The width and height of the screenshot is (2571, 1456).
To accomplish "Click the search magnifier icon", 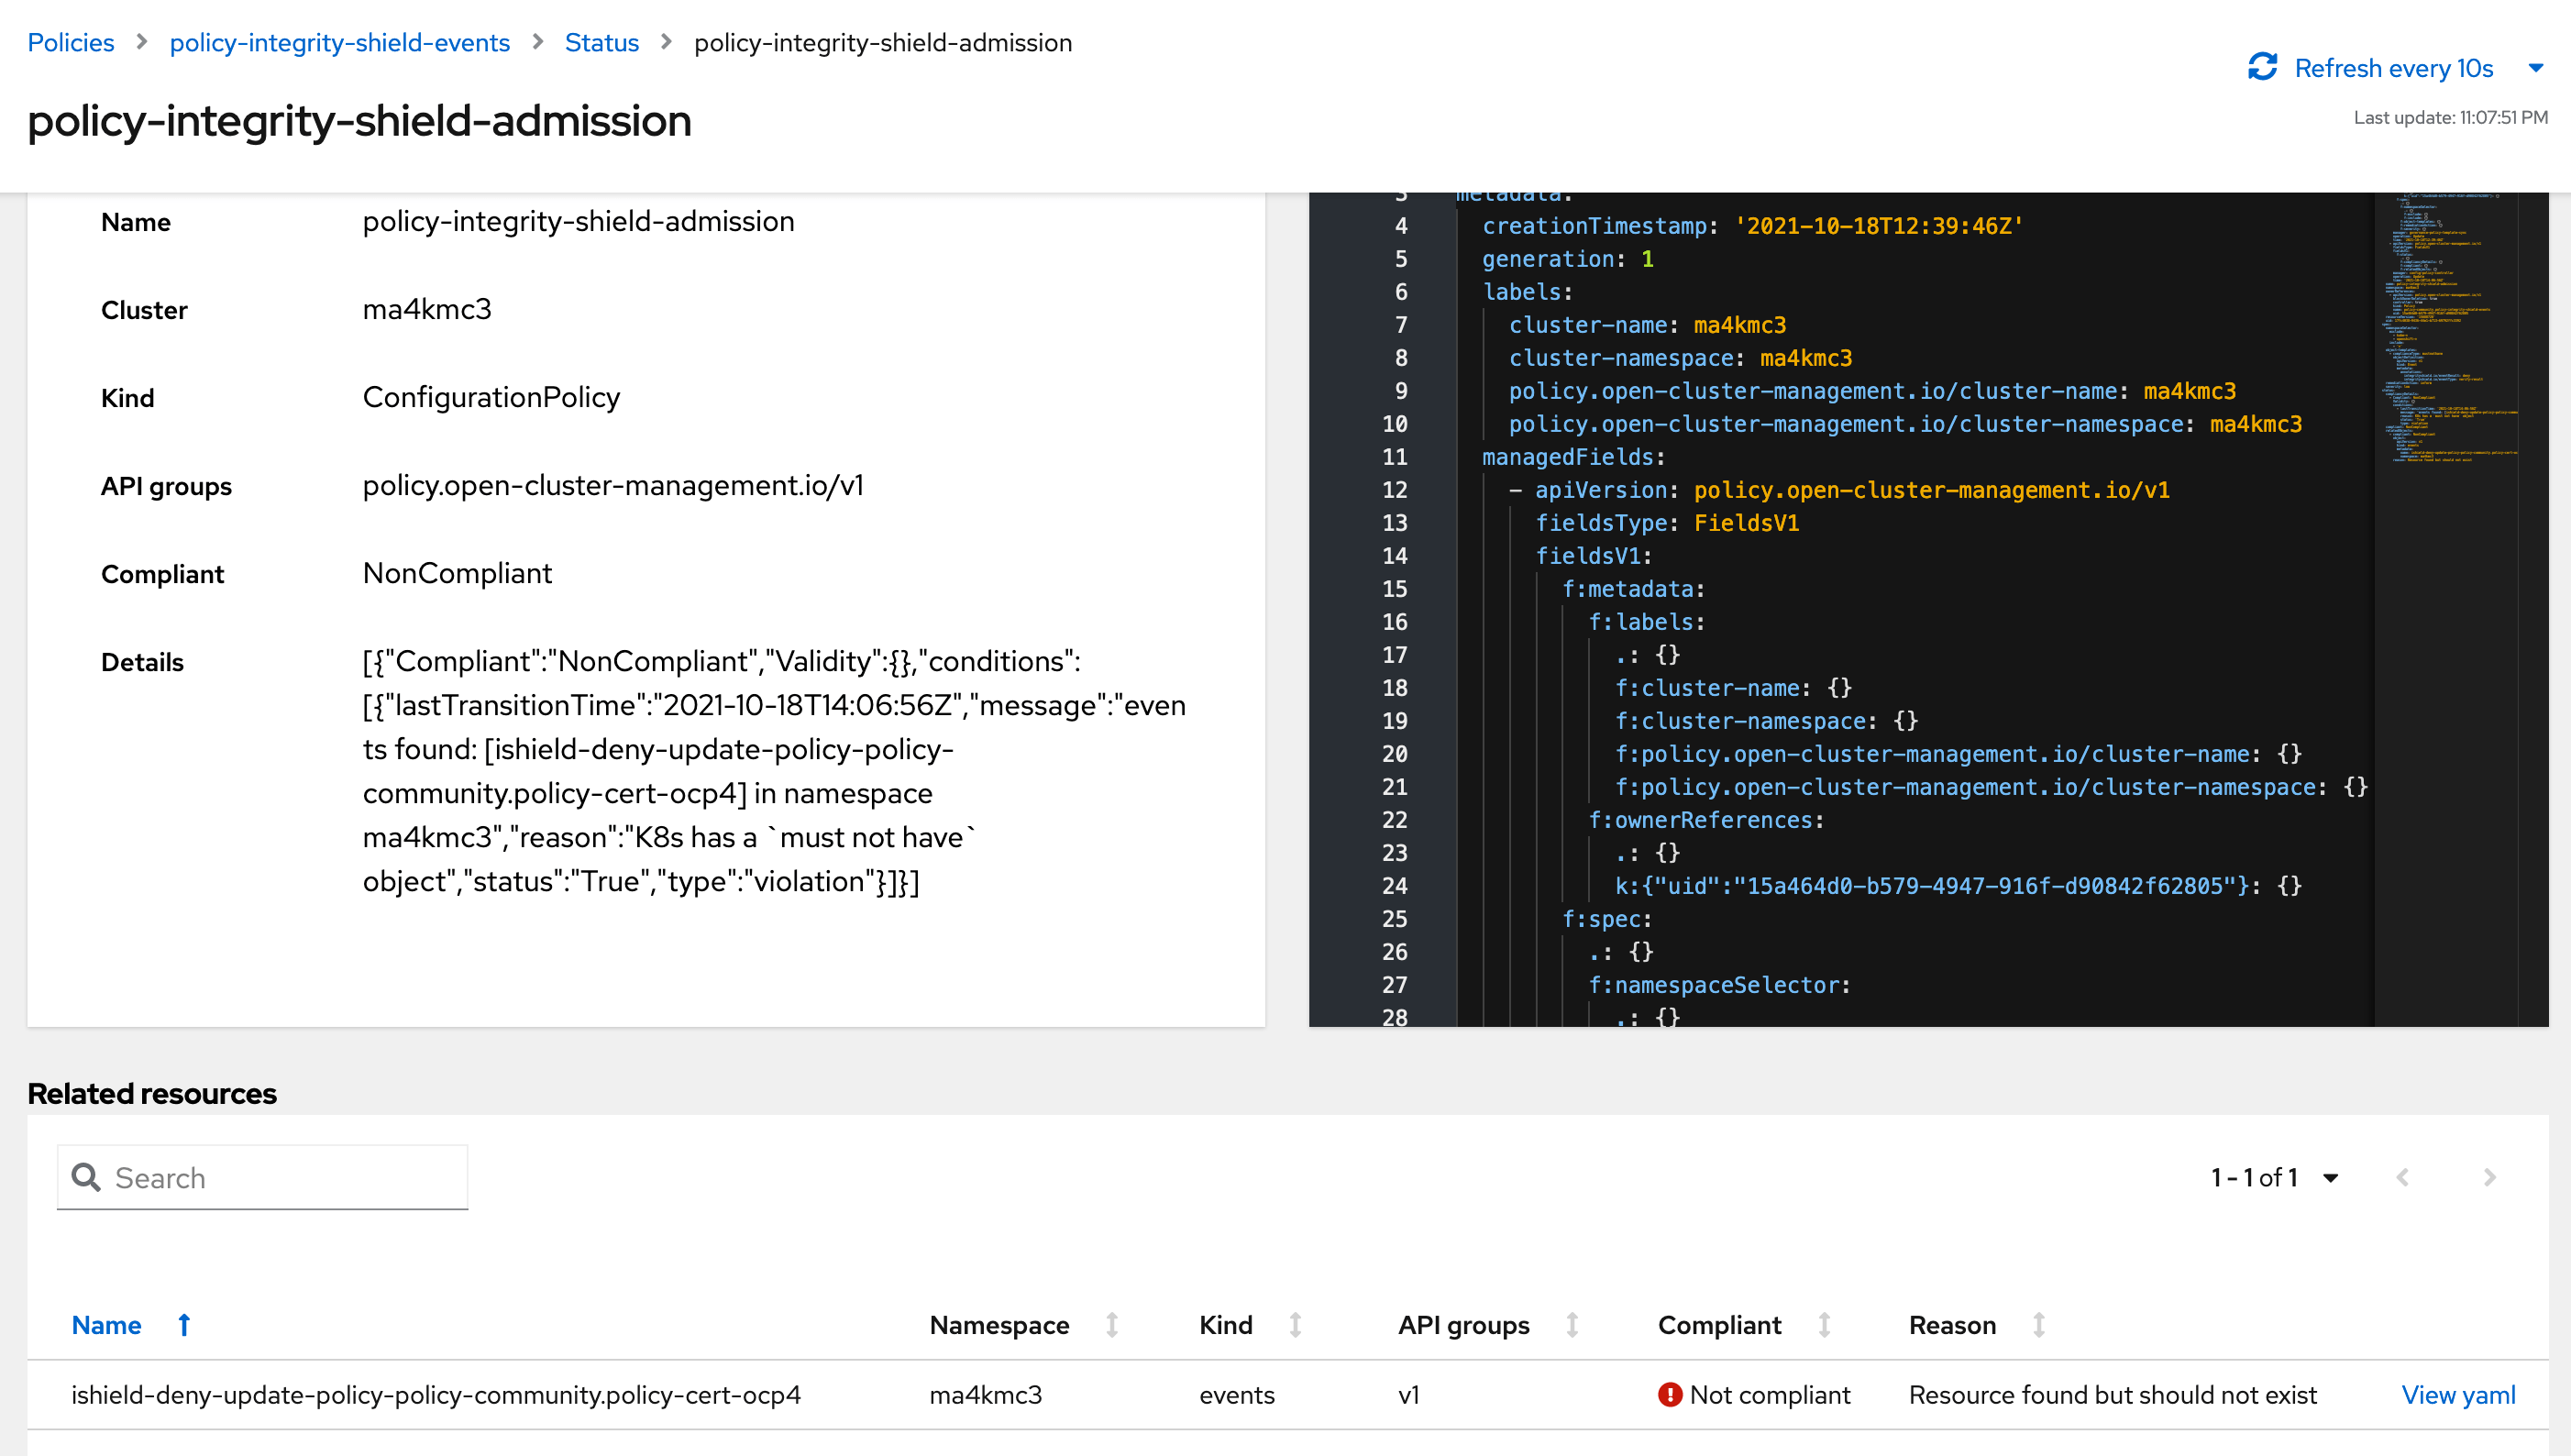I will [x=86, y=1177].
